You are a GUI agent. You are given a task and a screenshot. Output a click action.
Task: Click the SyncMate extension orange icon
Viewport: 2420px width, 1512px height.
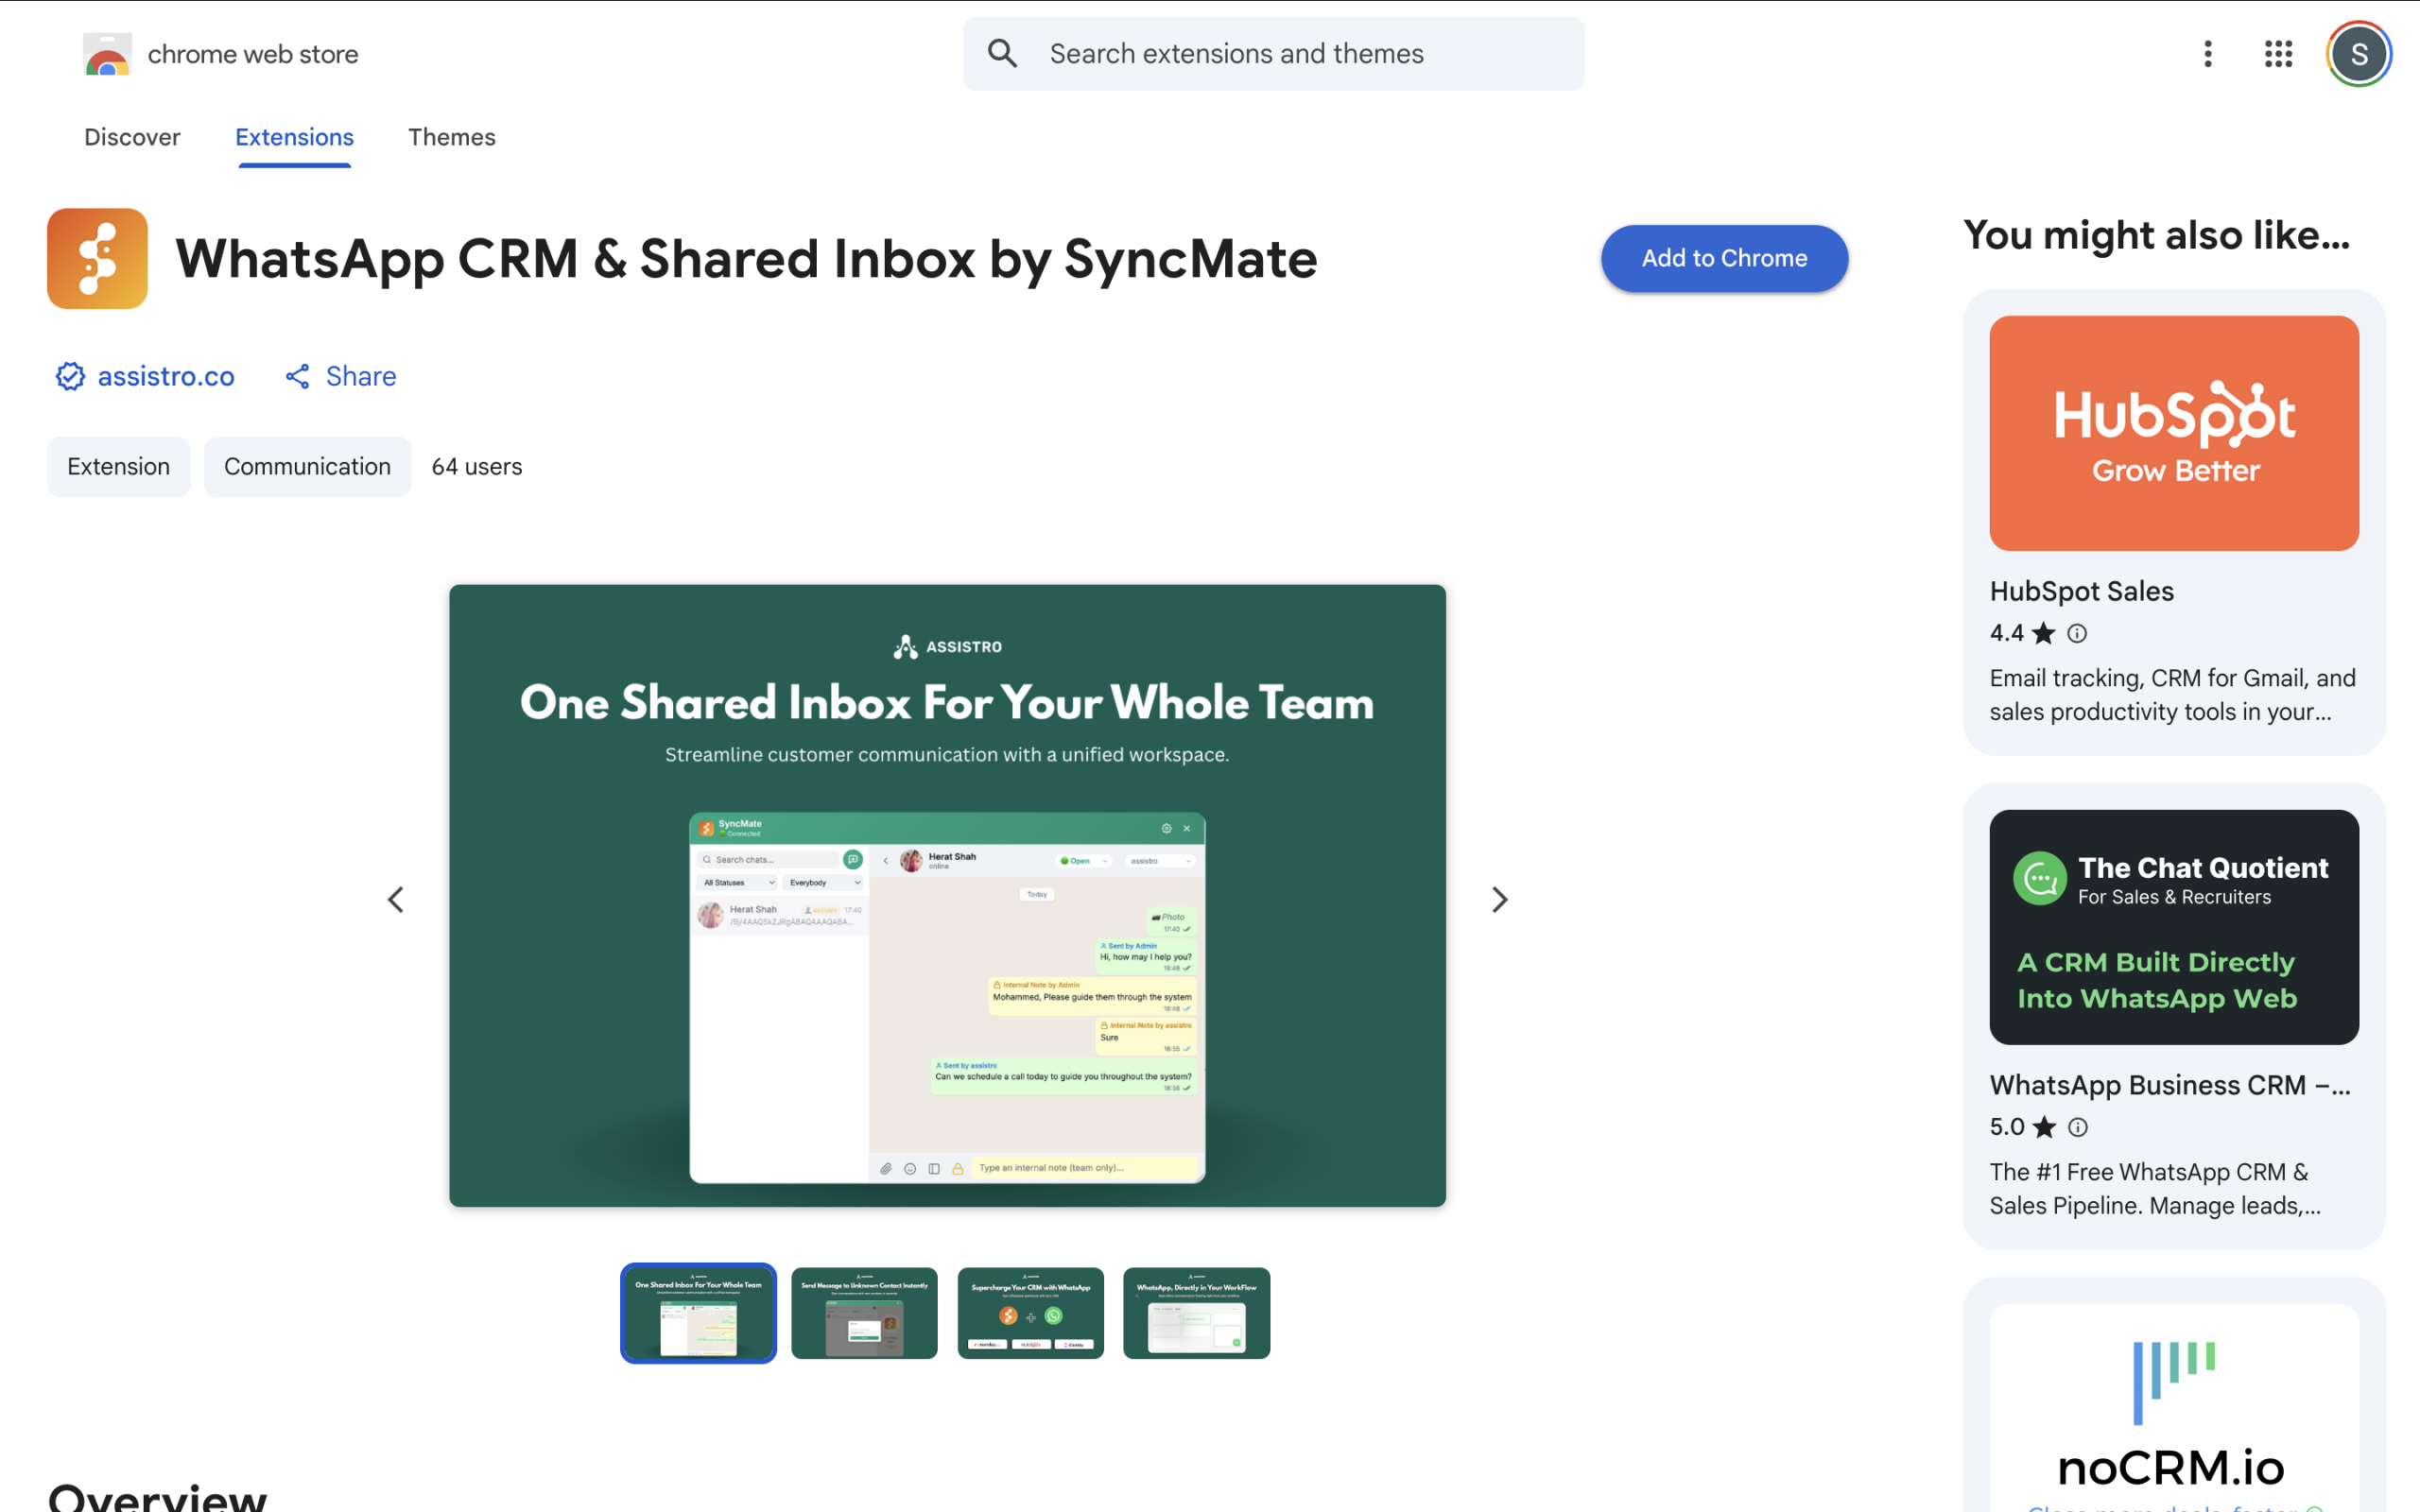click(x=97, y=259)
